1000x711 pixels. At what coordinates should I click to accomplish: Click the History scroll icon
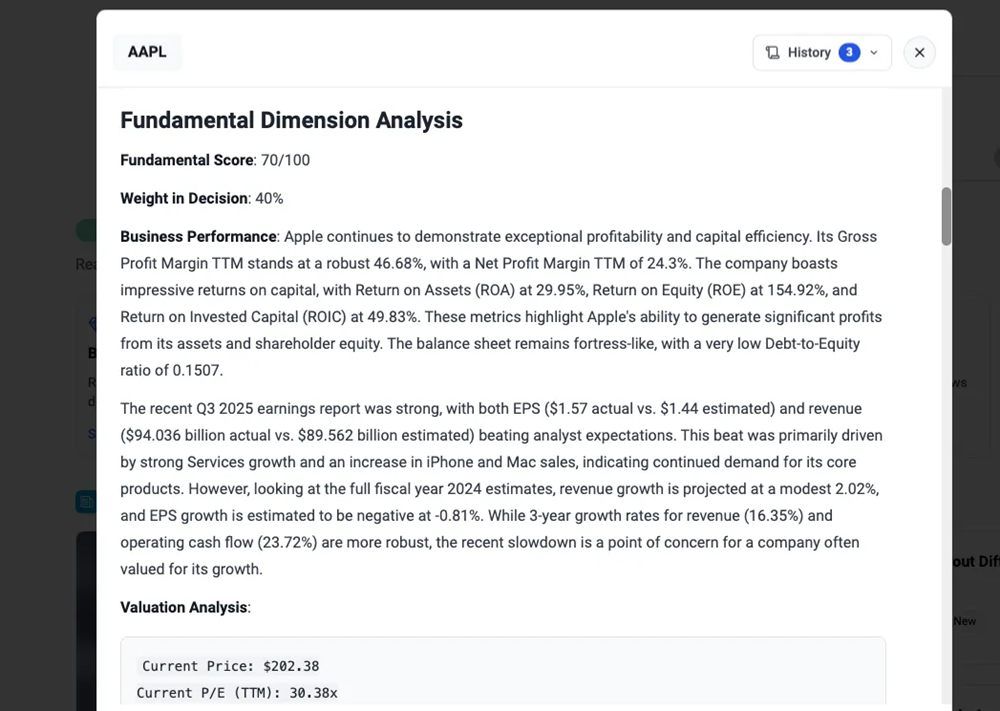point(772,53)
